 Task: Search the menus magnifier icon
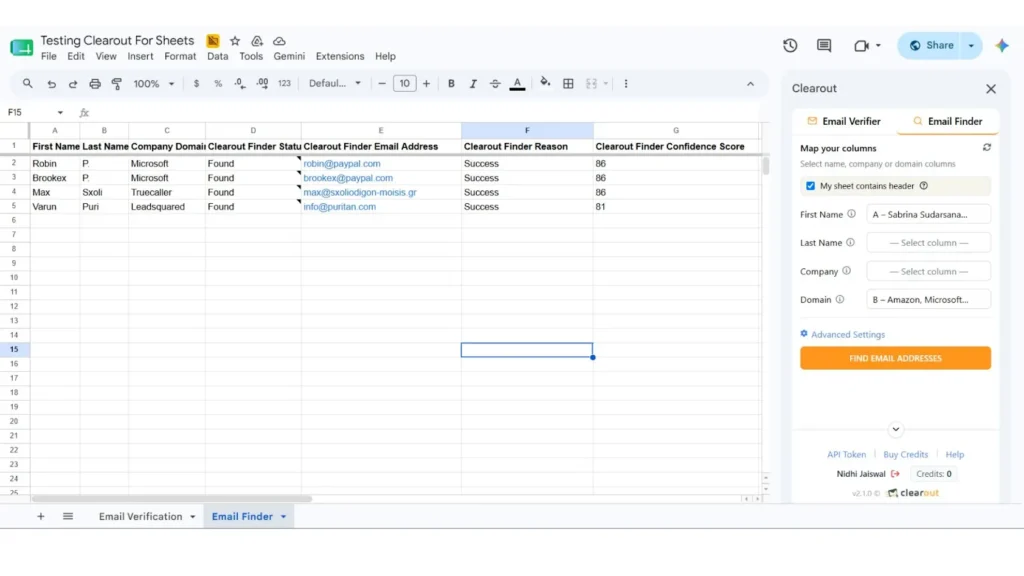click(x=27, y=84)
